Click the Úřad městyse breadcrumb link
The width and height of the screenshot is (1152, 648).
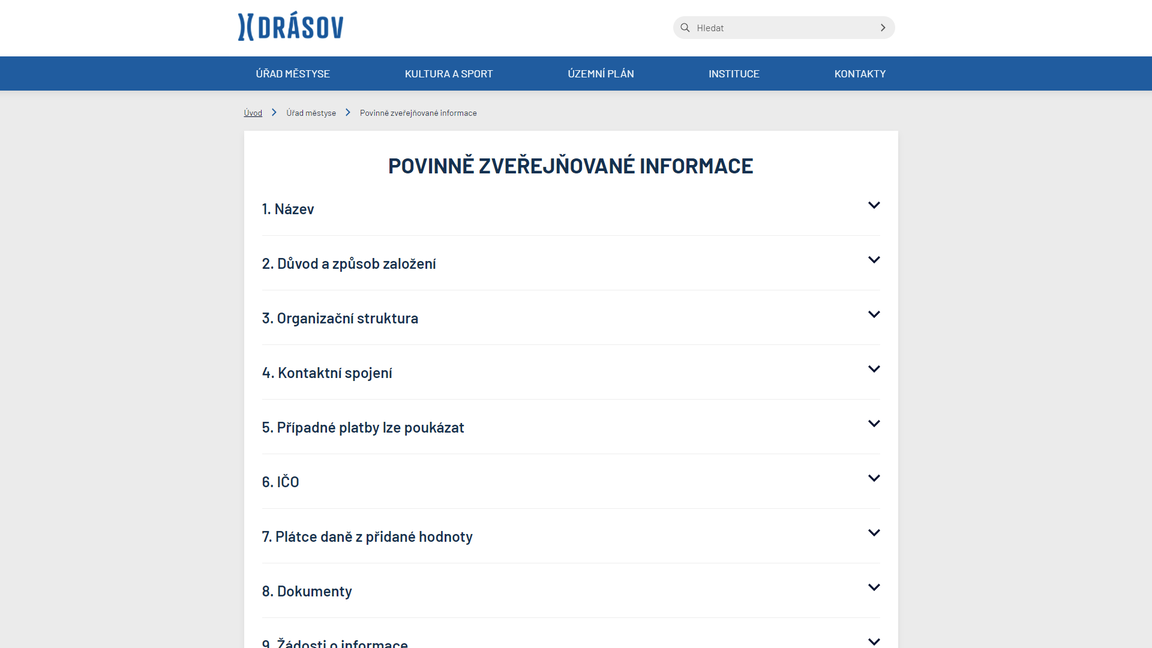click(x=311, y=112)
